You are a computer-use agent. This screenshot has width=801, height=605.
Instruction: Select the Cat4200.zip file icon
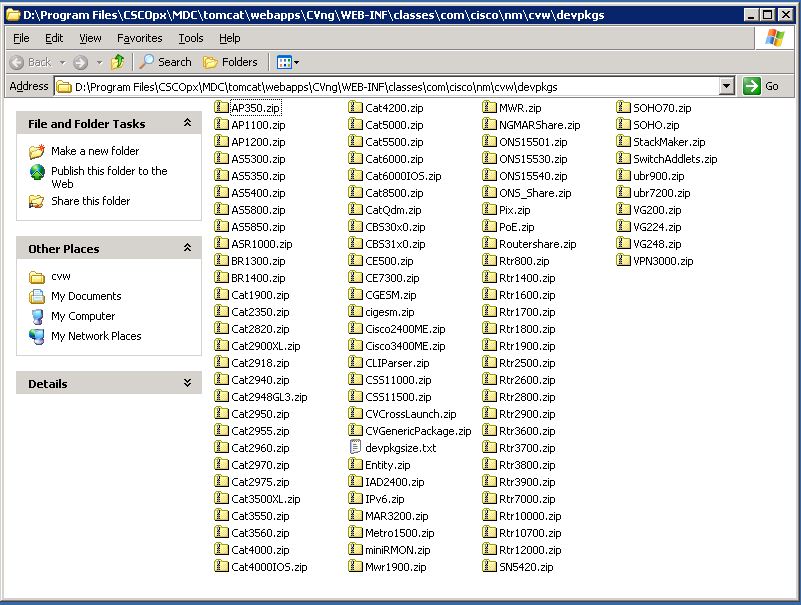[355, 107]
